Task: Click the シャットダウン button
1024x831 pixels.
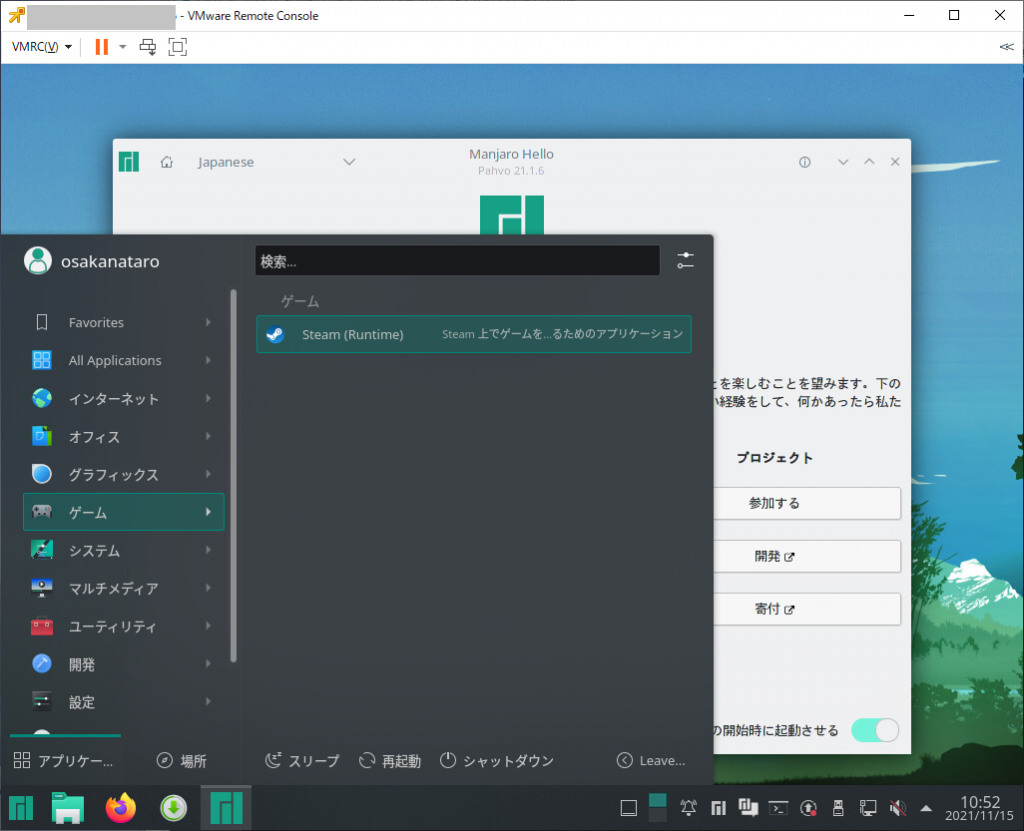Action: tap(497, 760)
